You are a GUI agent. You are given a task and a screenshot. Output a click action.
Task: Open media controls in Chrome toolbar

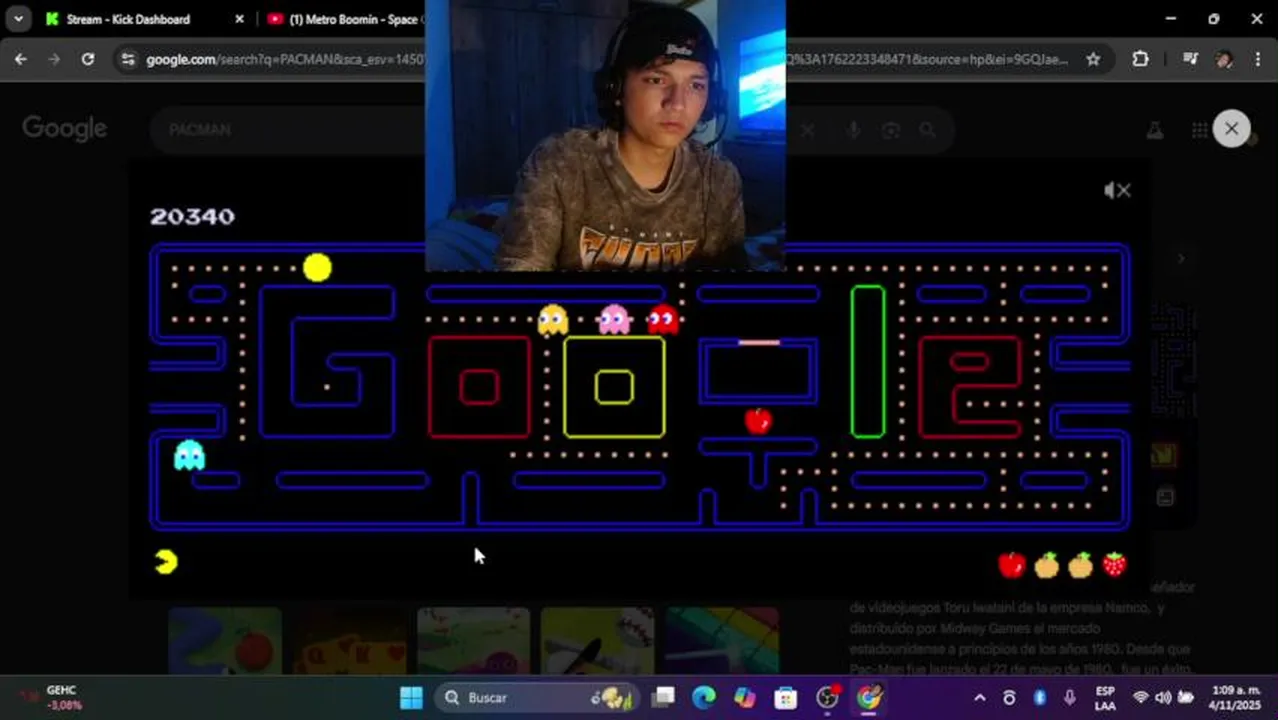pyautogui.click(x=1190, y=59)
